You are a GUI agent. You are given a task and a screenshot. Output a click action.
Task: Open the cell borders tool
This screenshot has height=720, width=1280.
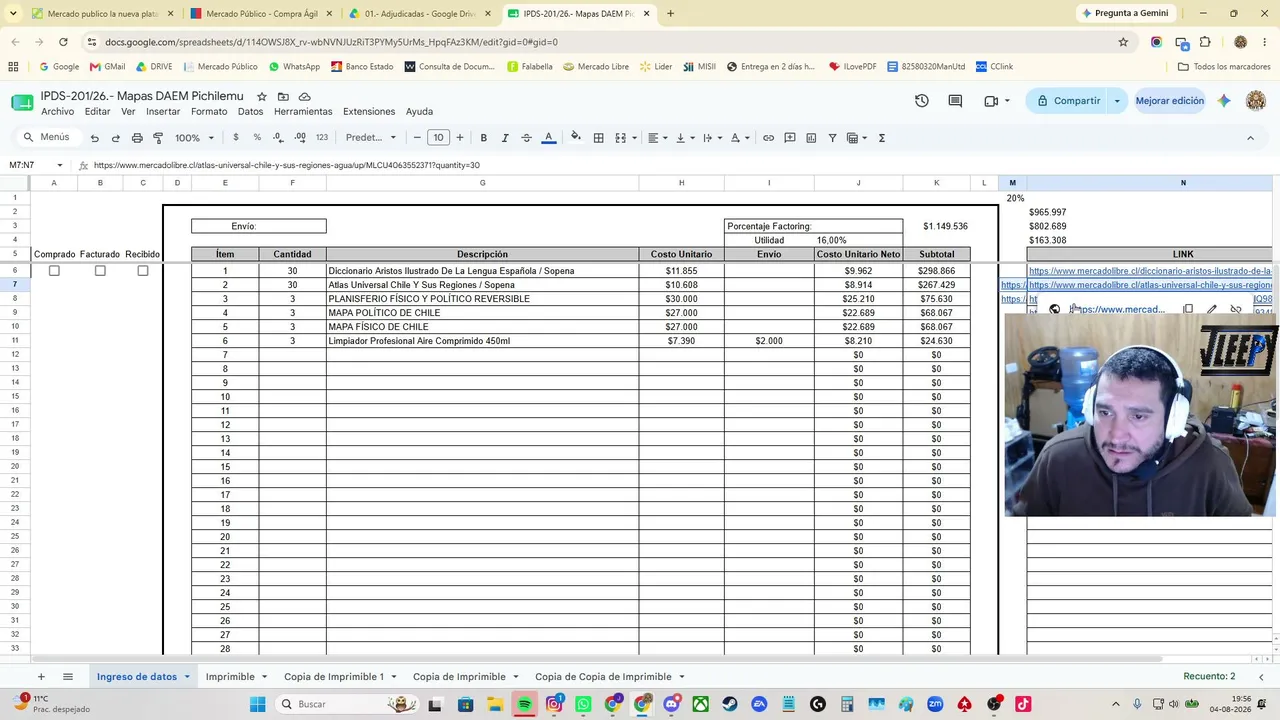(598, 138)
